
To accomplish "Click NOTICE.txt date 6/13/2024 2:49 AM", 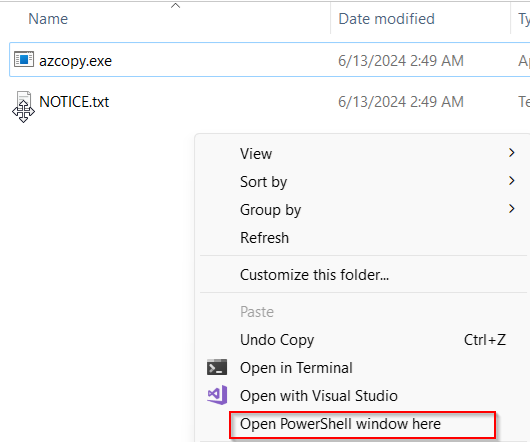I will tap(401, 102).
